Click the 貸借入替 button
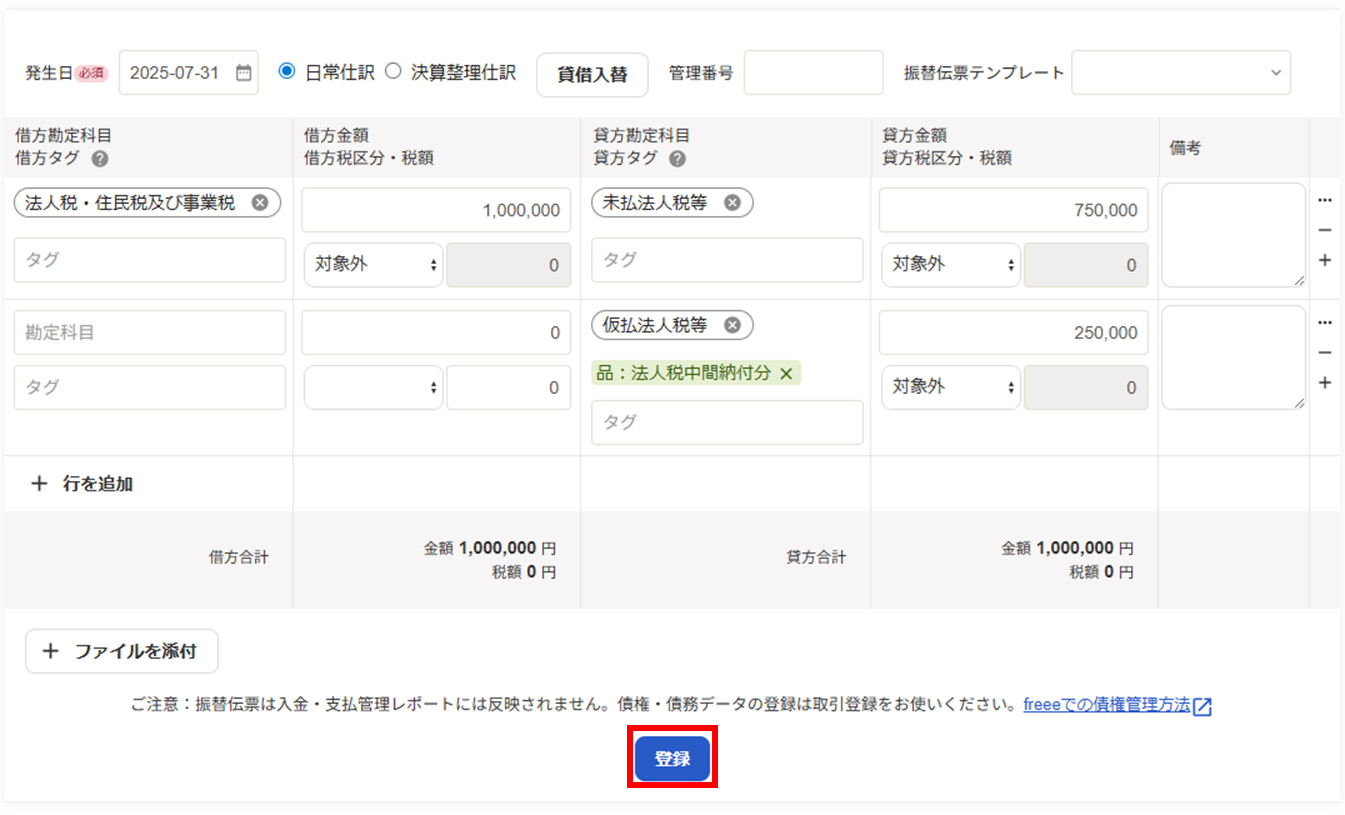This screenshot has height=815, width=1345. pyautogui.click(x=592, y=75)
